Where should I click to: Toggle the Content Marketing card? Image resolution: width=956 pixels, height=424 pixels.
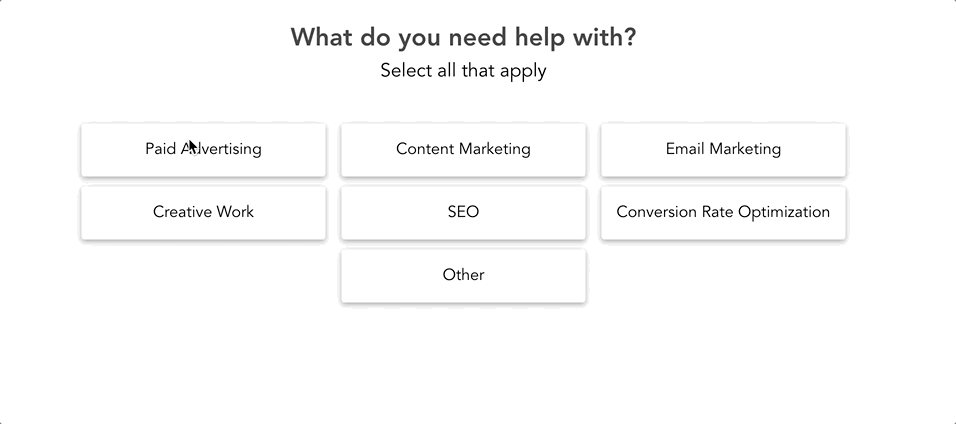pyautogui.click(x=463, y=149)
